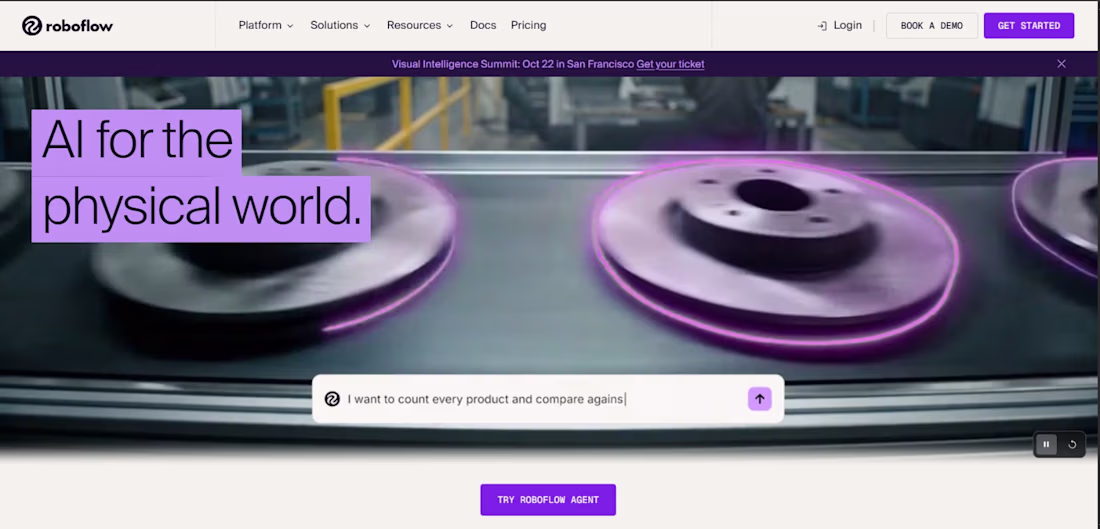
Task: Click the Try Roboflow Agent button
Action: click(548, 500)
